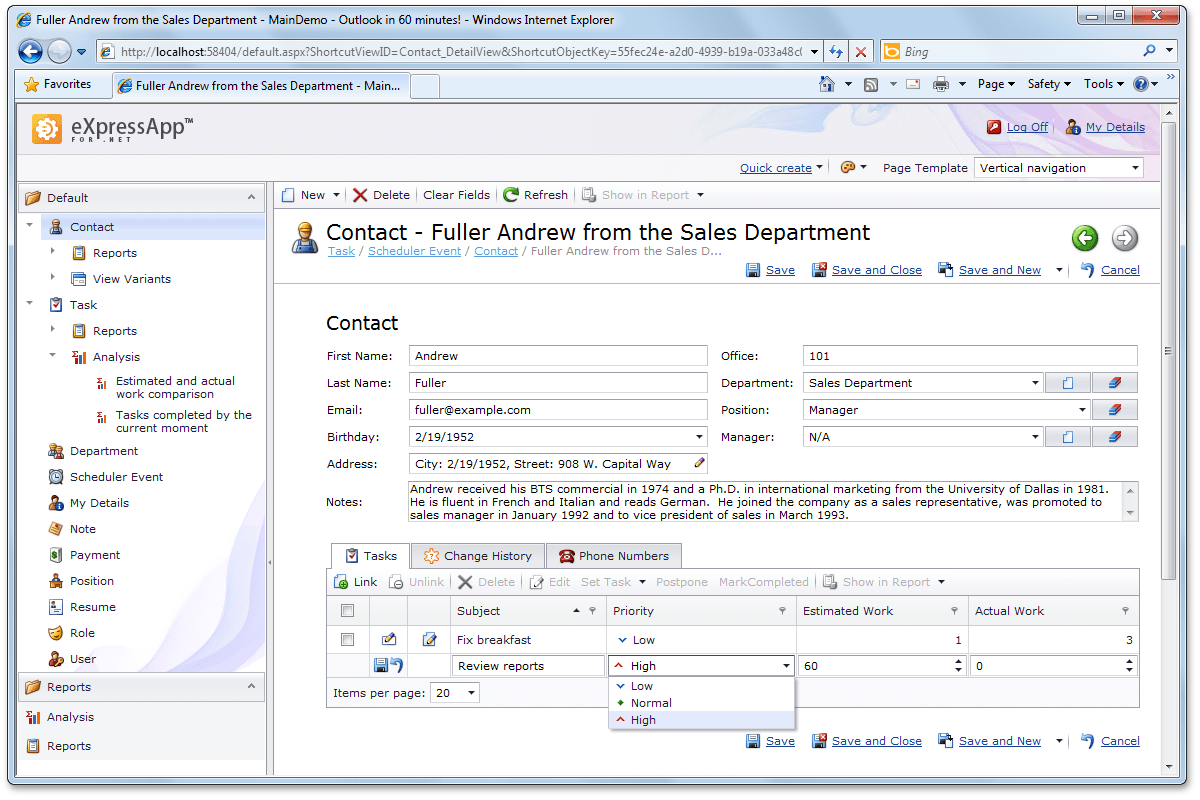Click into the Email input field
Screen dimensions: 1200x800
(558, 410)
